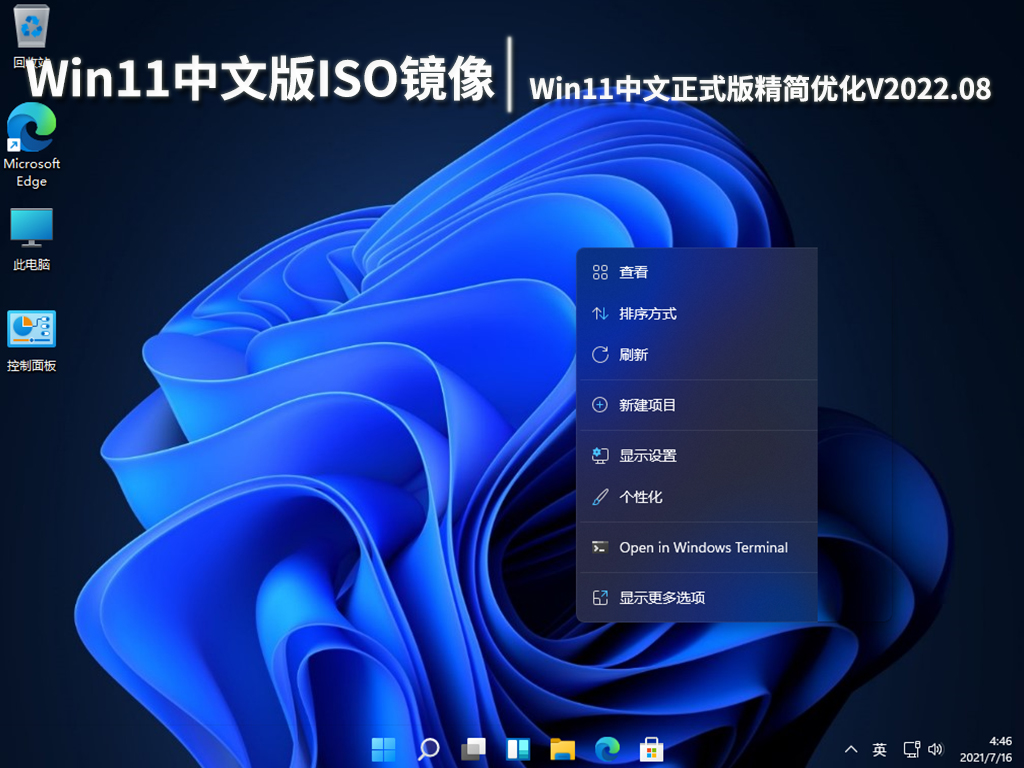The height and width of the screenshot is (768, 1024).
Task: Open the network status tray icon
Action: 911,749
